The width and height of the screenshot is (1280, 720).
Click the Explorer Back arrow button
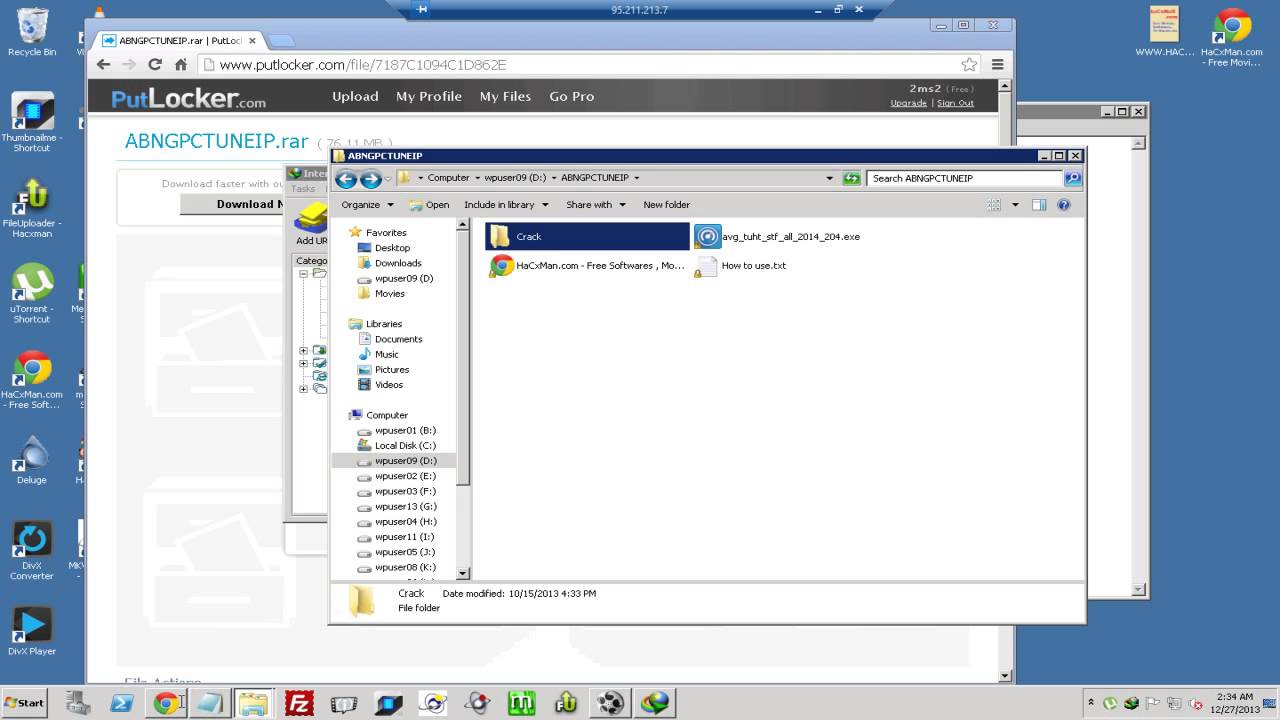346,179
